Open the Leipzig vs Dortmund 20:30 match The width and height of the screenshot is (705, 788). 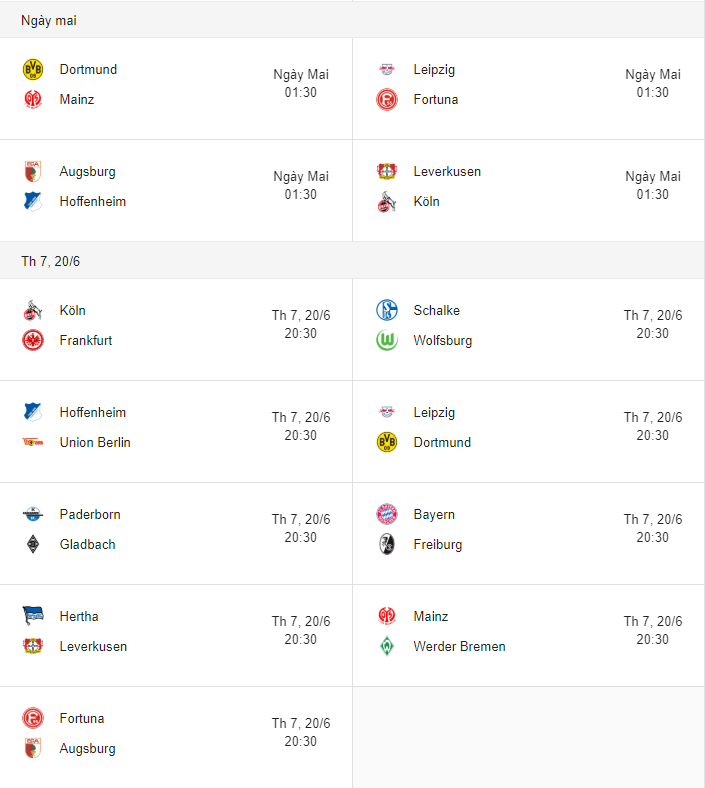[x=529, y=432]
